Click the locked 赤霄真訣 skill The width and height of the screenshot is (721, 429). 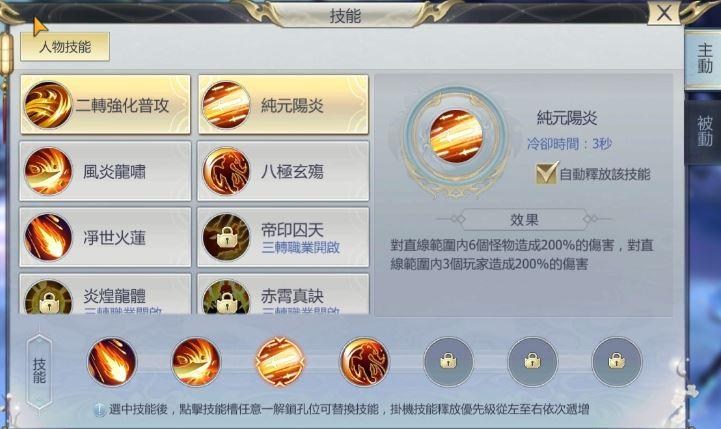[283, 294]
